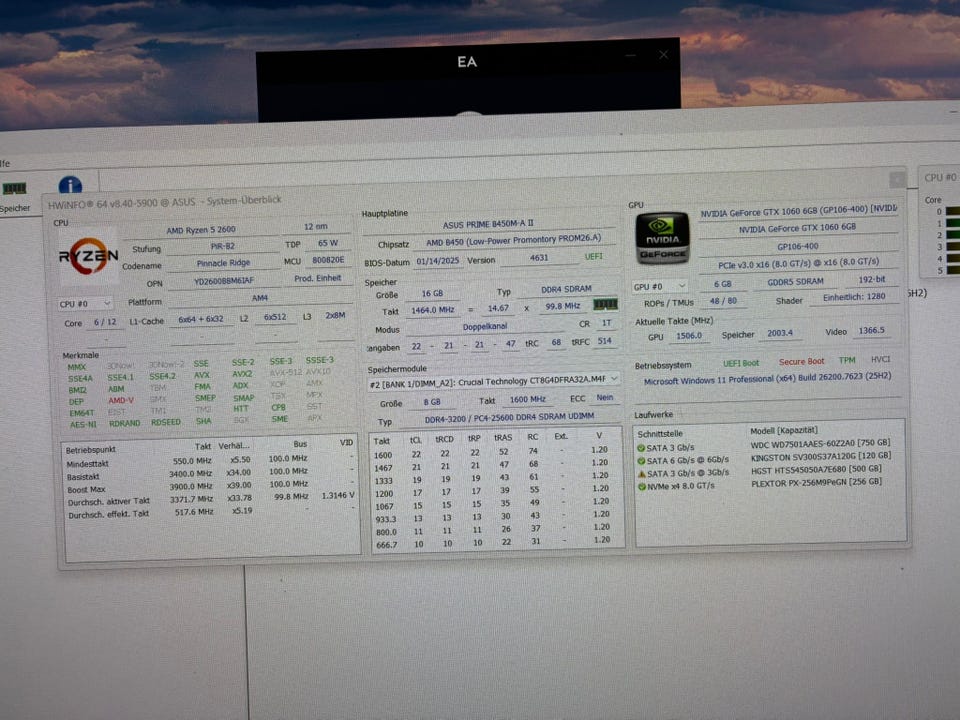Open the GPU #0 selector dropdown
This screenshot has width=960, height=720.
coord(659,286)
